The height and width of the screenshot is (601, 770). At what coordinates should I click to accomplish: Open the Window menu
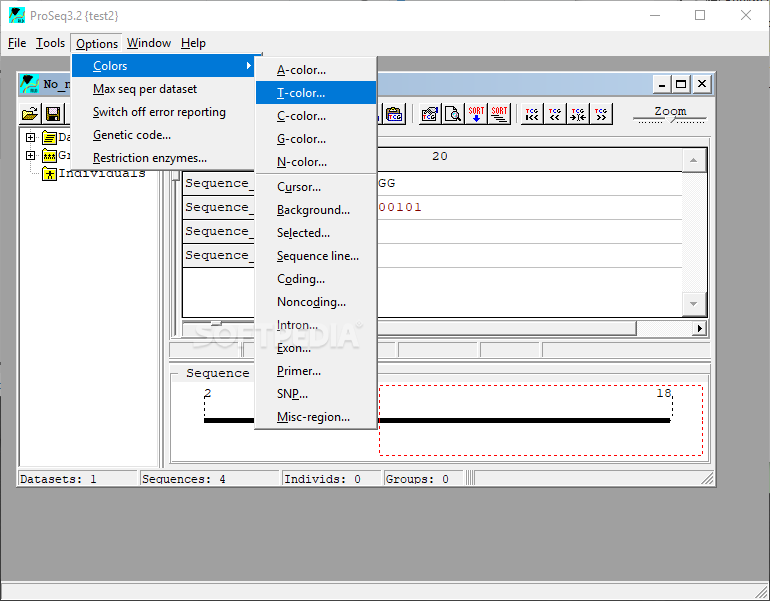pyautogui.click(x=149, y=43)
